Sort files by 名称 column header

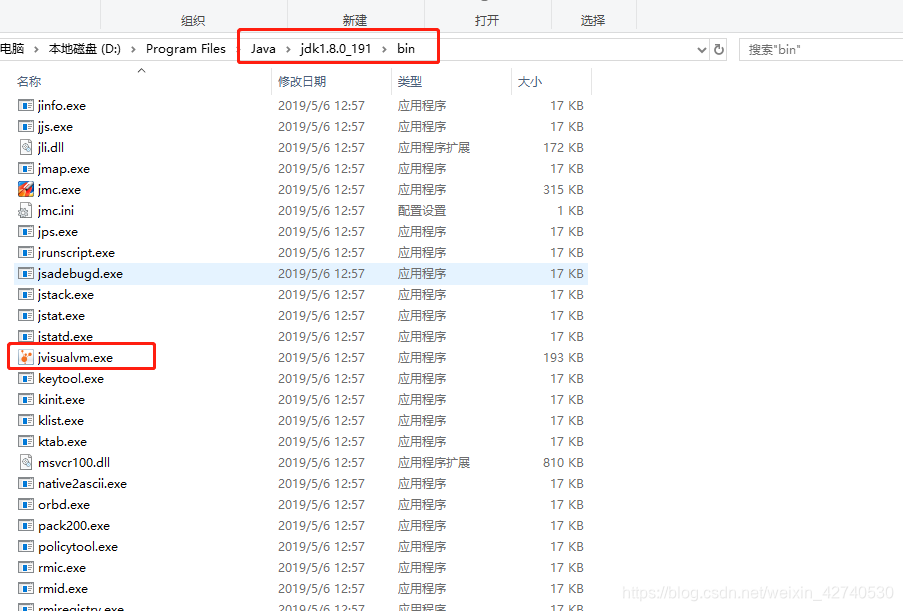tap(29, 82)
